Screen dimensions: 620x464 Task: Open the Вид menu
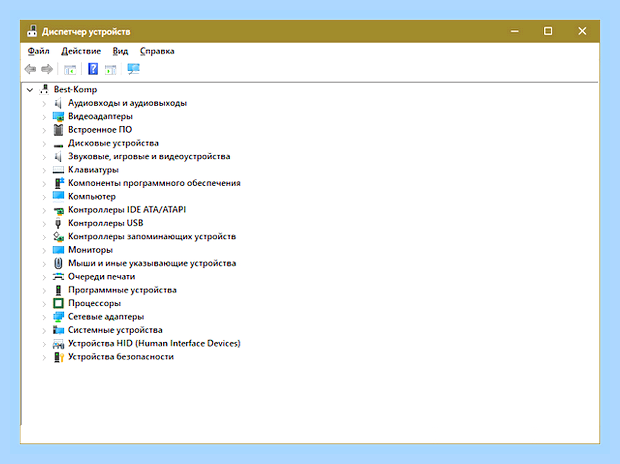coord(120,51)
